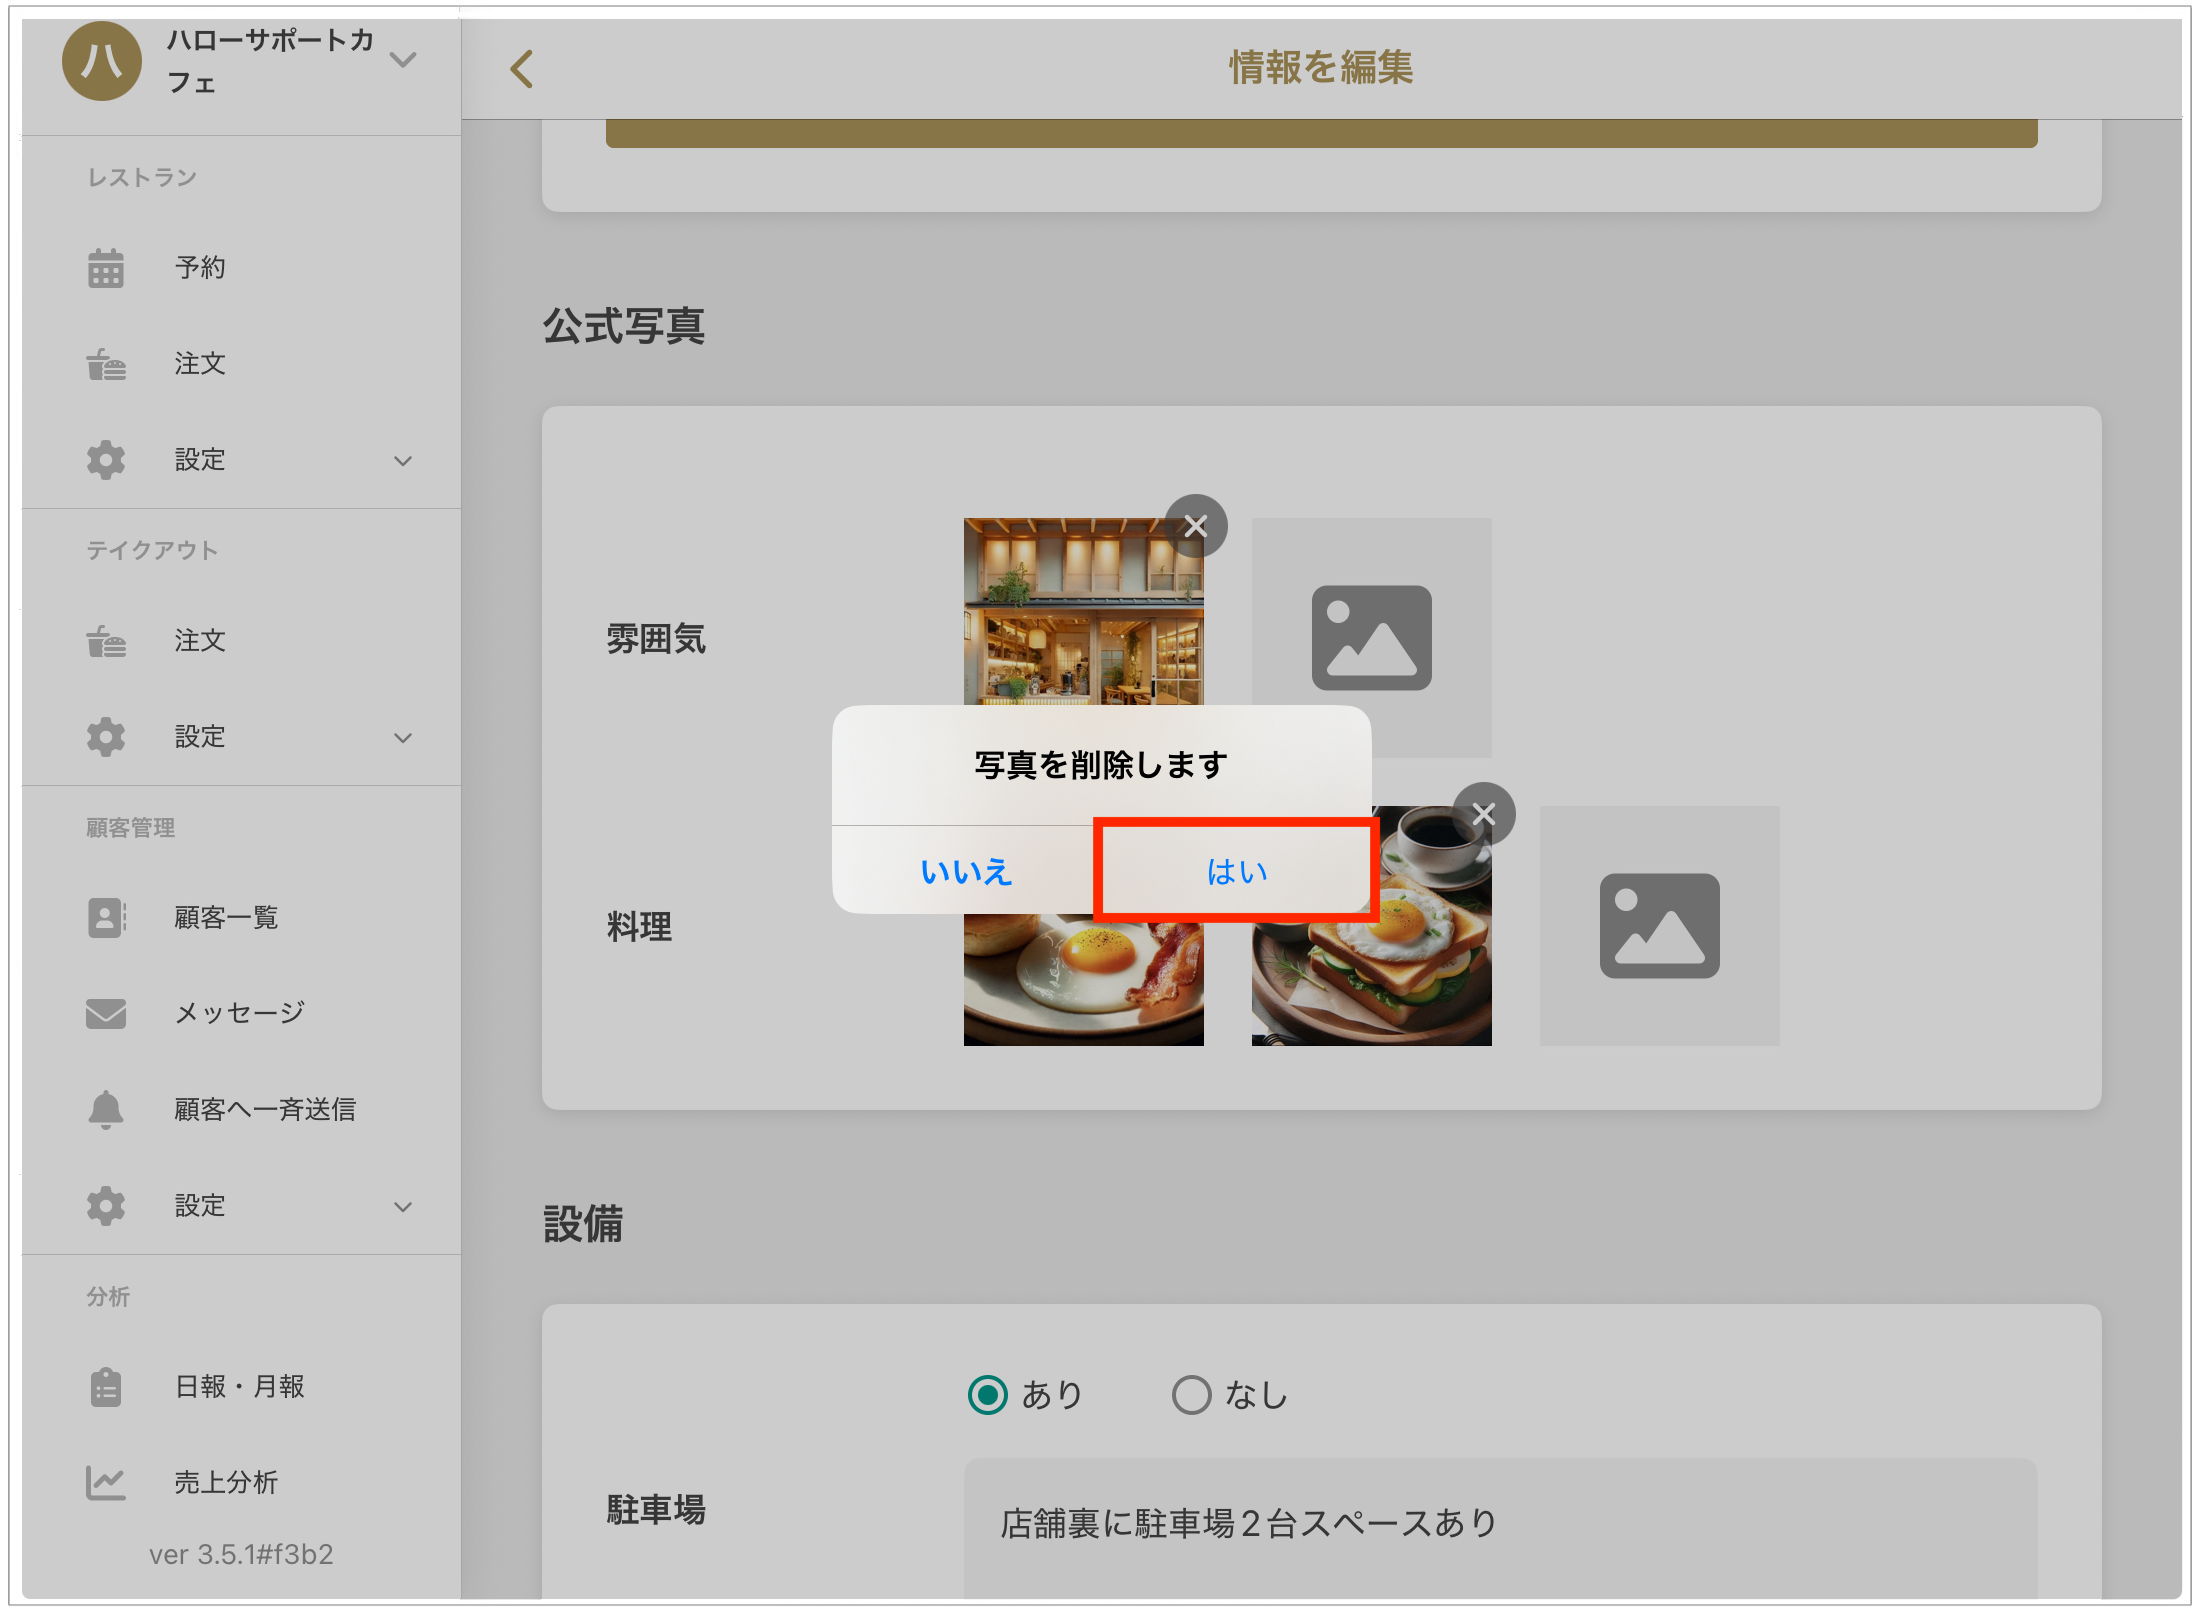The image size is (2198, 1612).
Task: Open 日報・月報 in the sidebar
Action: (241, 1387)
